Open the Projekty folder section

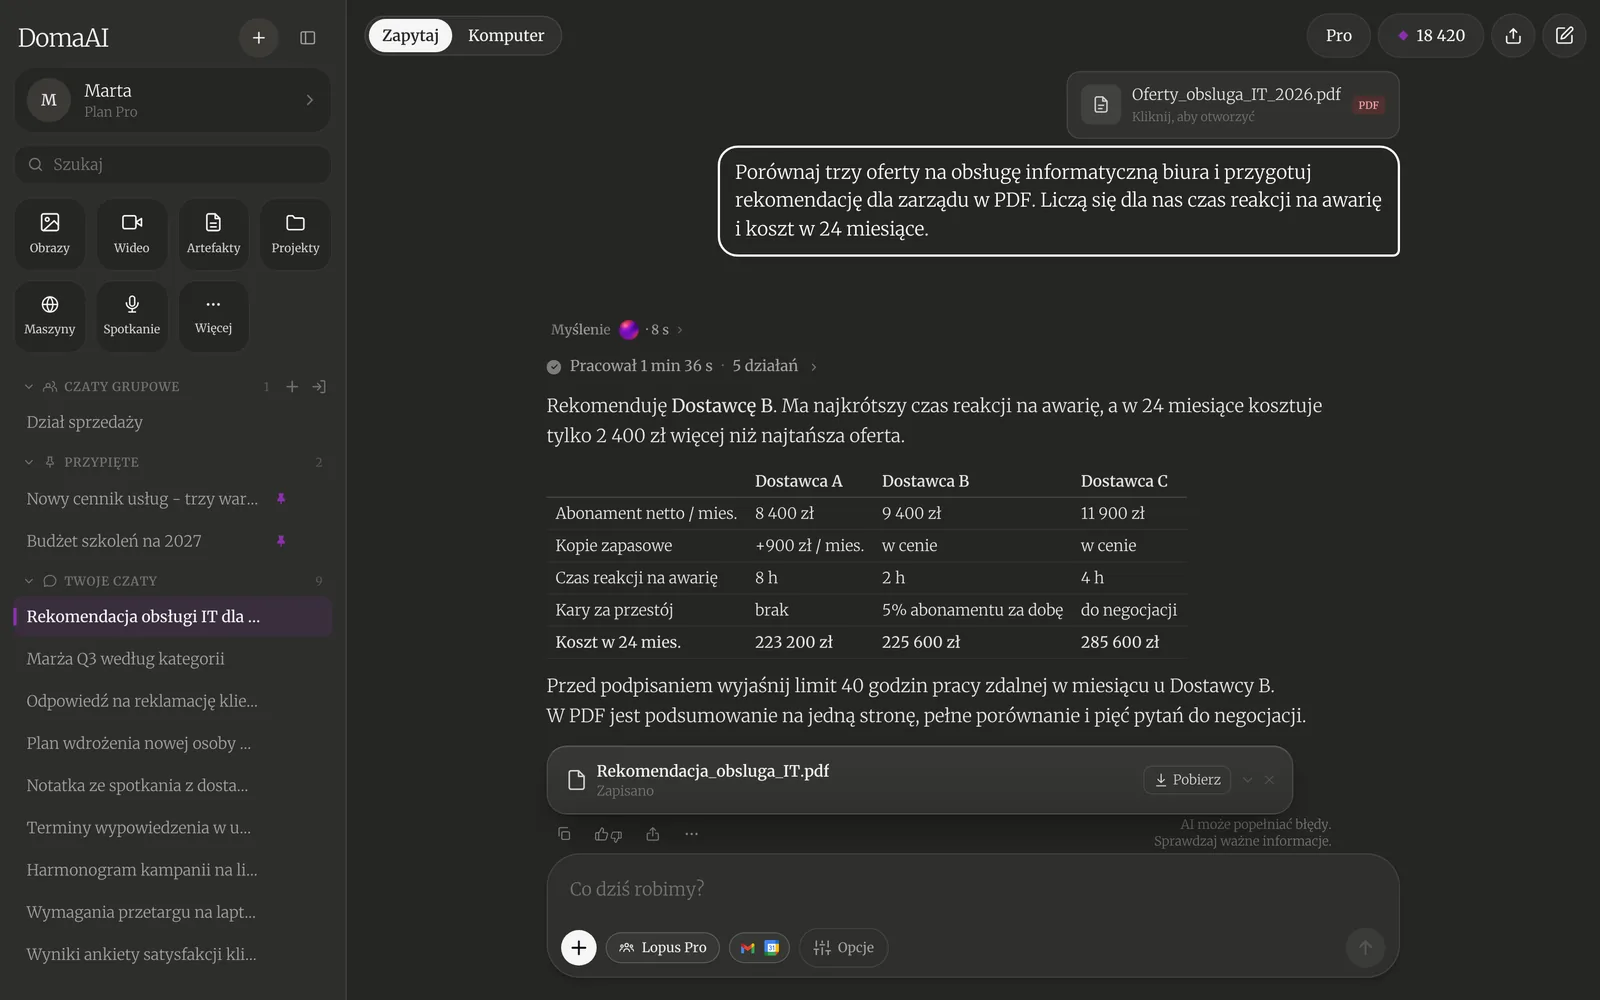pos(295,234)
